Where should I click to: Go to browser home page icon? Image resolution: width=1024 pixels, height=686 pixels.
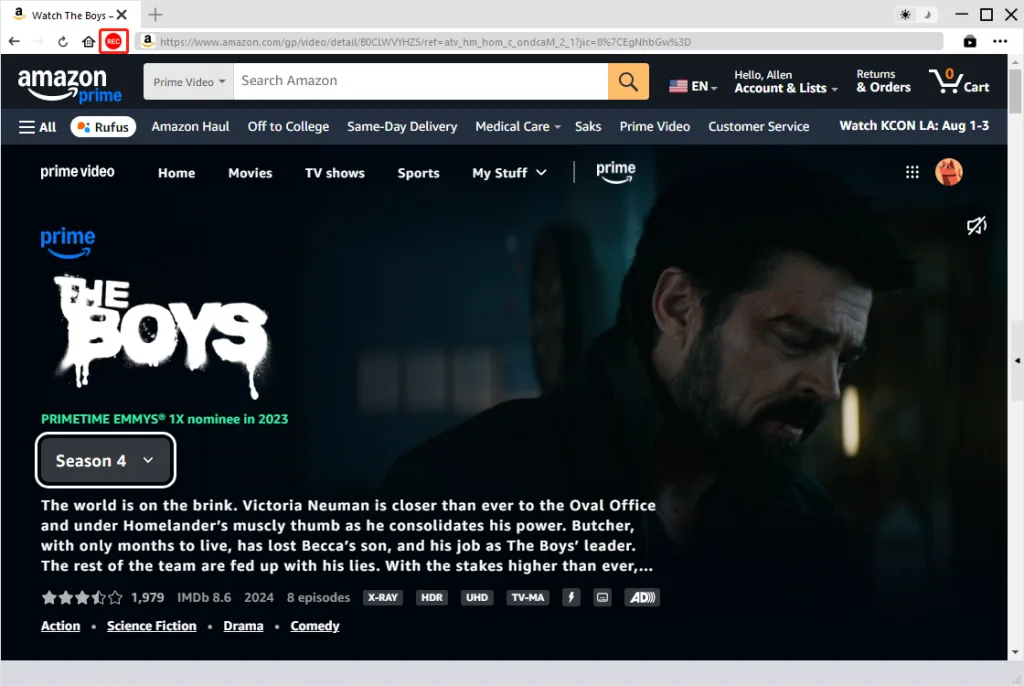point(88,42)
